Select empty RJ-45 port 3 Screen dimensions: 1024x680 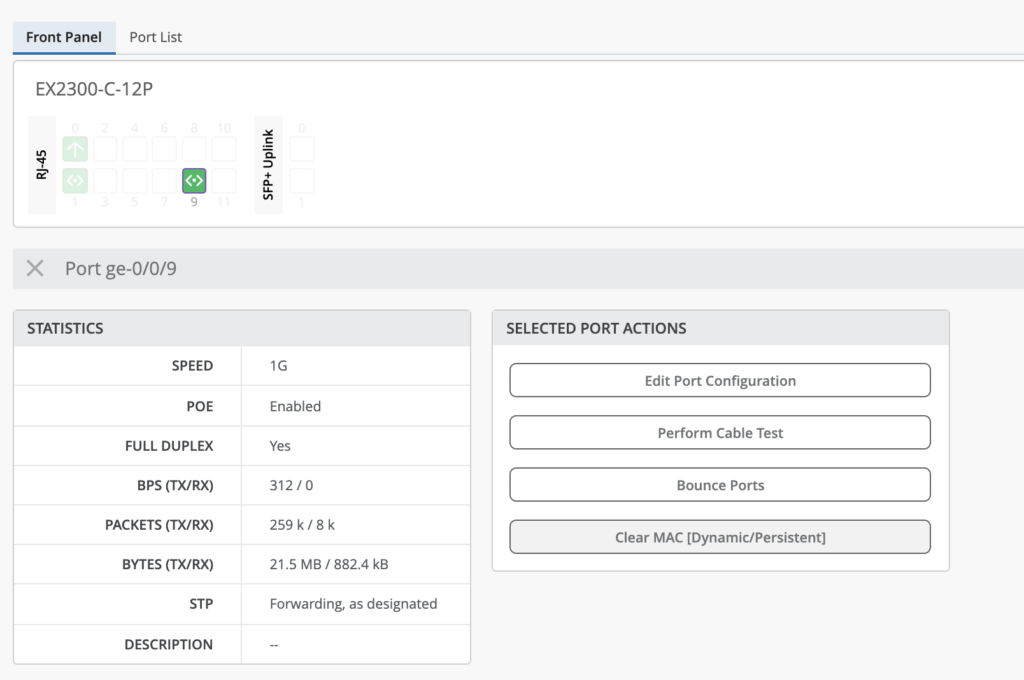click(x=105, y=181)
